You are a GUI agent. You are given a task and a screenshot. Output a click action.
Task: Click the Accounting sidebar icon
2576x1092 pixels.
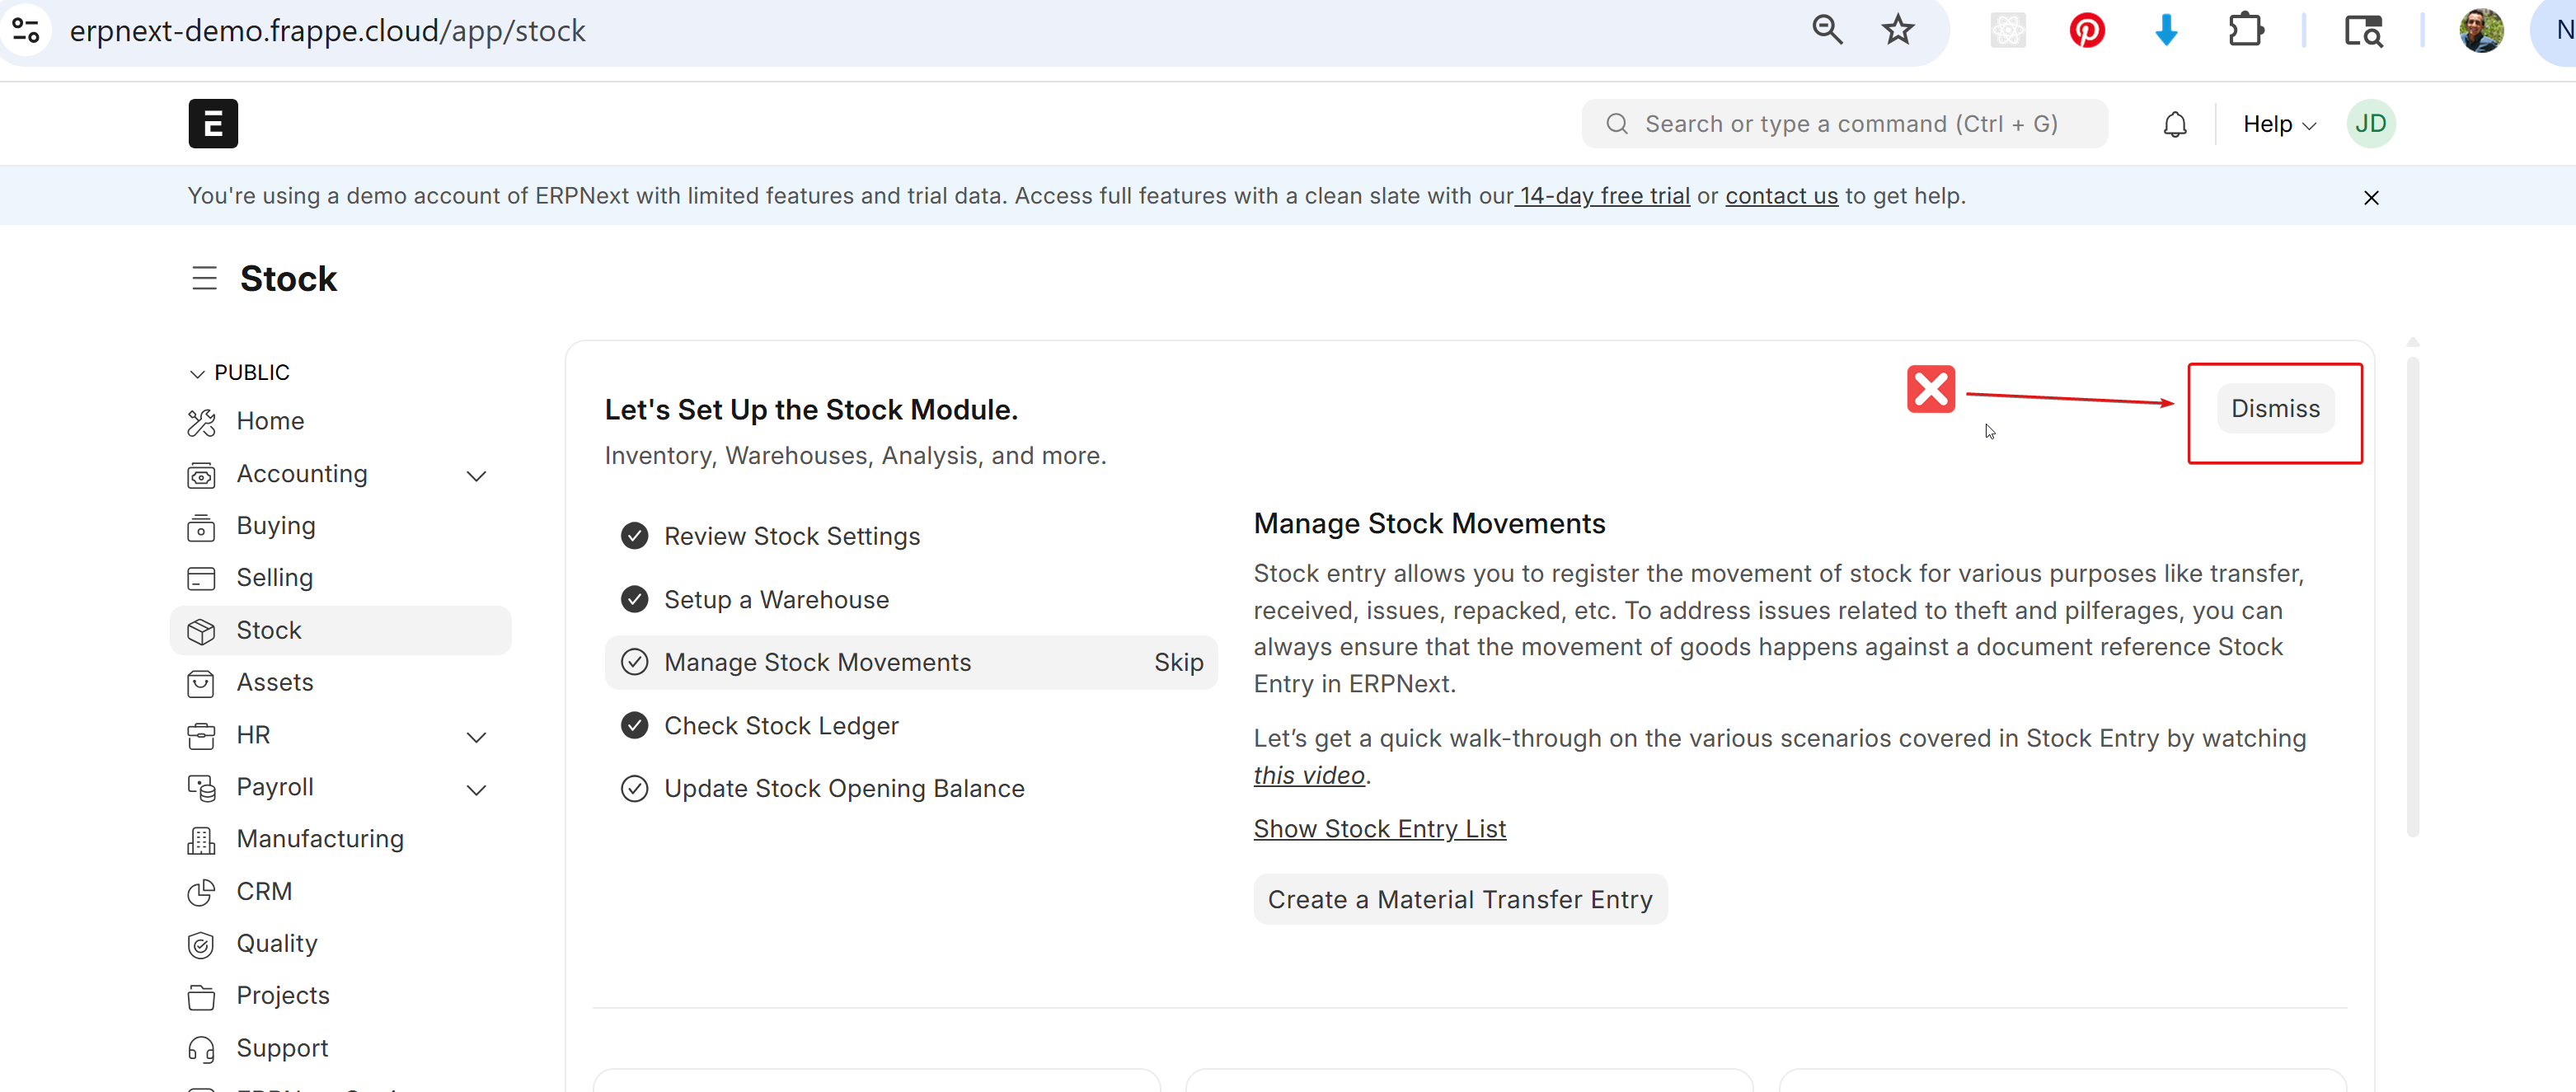click(x=201, y=475)
